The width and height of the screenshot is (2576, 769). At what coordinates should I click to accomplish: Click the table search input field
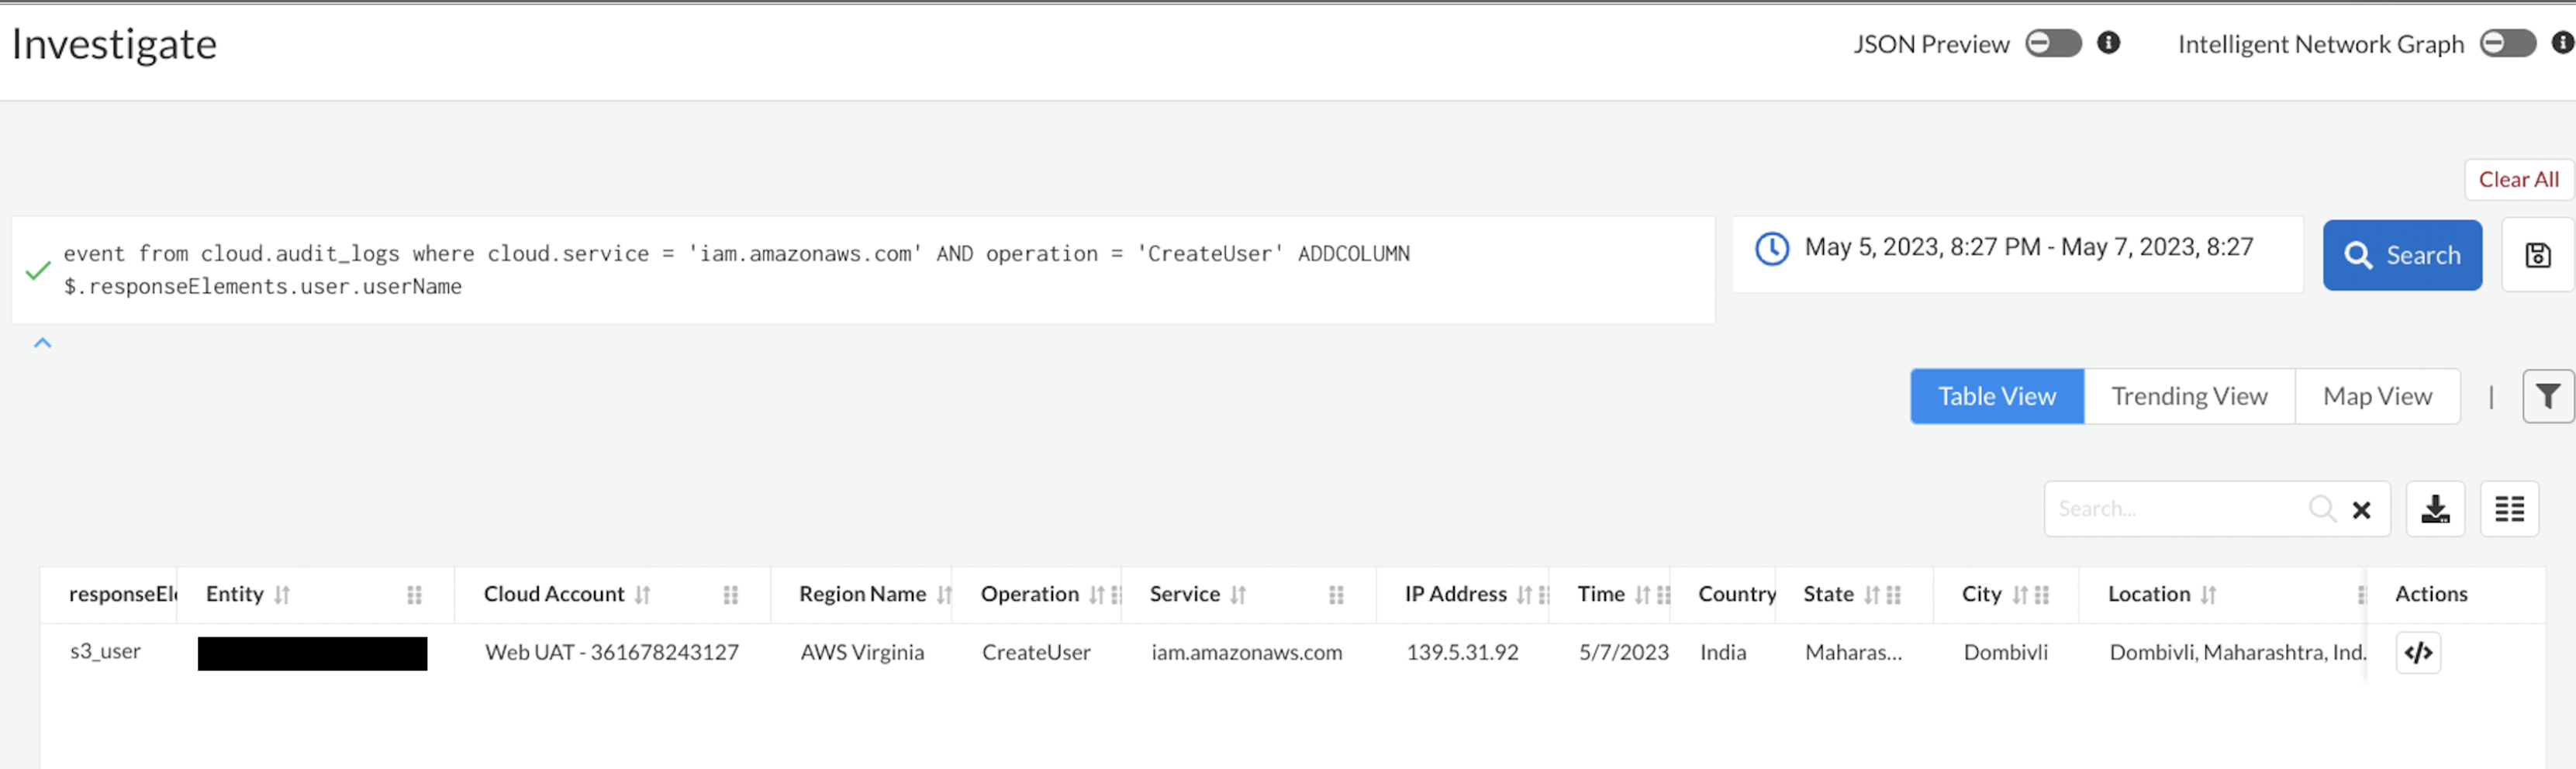coord(2176,509)
